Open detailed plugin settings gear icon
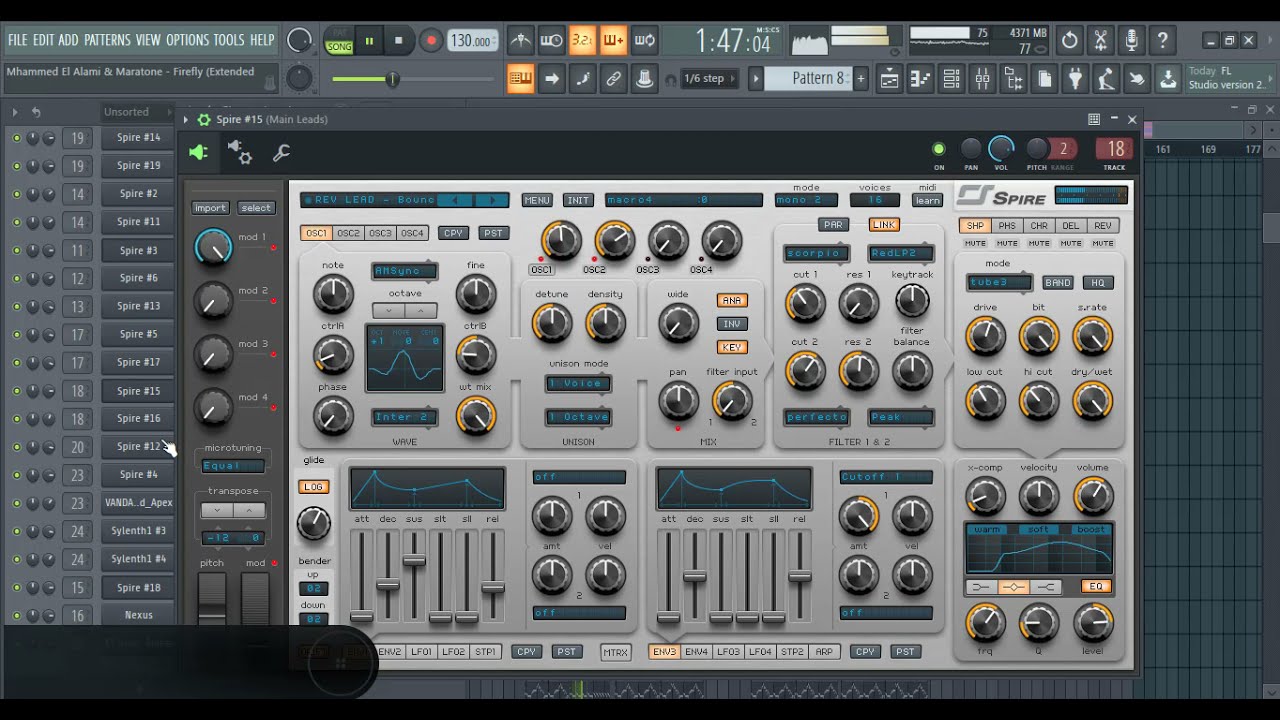Image resolution: width=1280 pixels, height=720 pixels. click(x=240, y=152)
